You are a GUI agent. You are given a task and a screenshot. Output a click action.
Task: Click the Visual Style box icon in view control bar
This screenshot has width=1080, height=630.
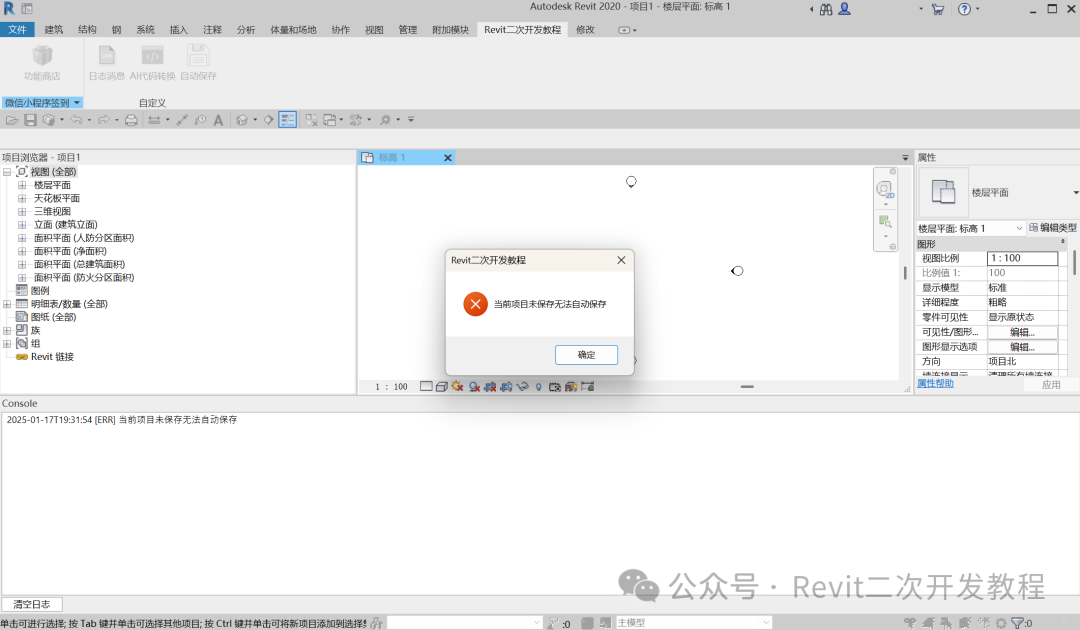click(x=442, y=386)
